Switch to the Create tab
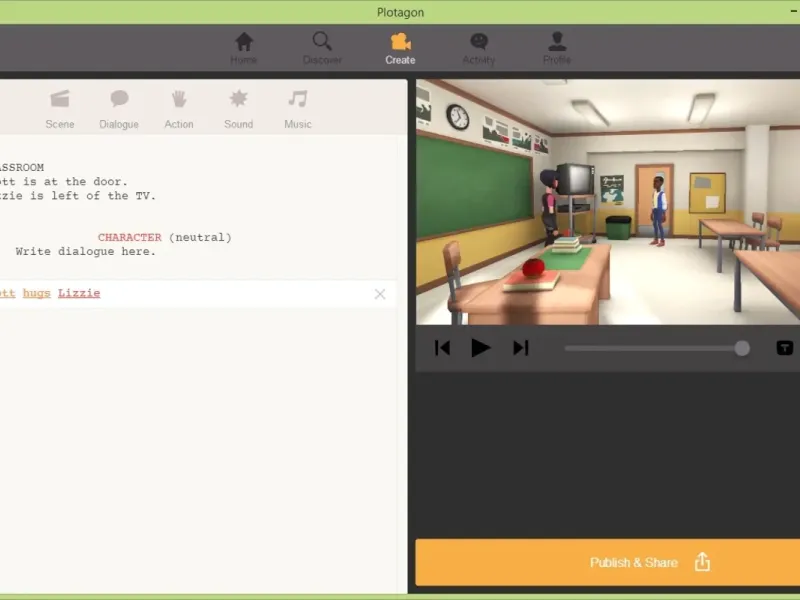Screen dimensions: 800x600 tap(401, 48)
